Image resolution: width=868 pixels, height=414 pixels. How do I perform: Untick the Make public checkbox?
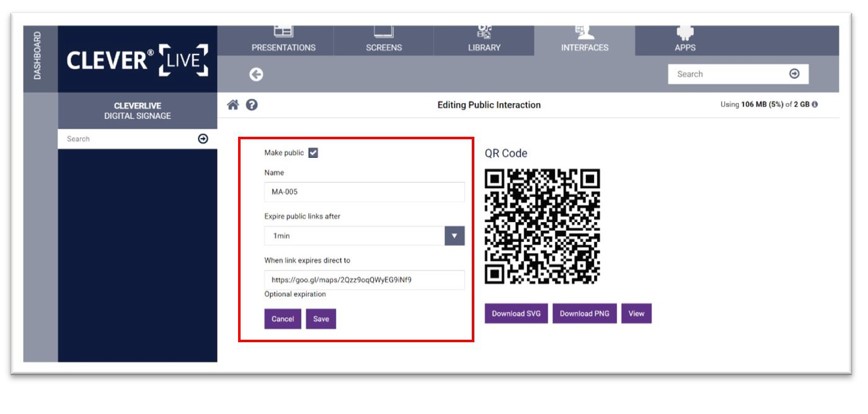click(313, 153)
